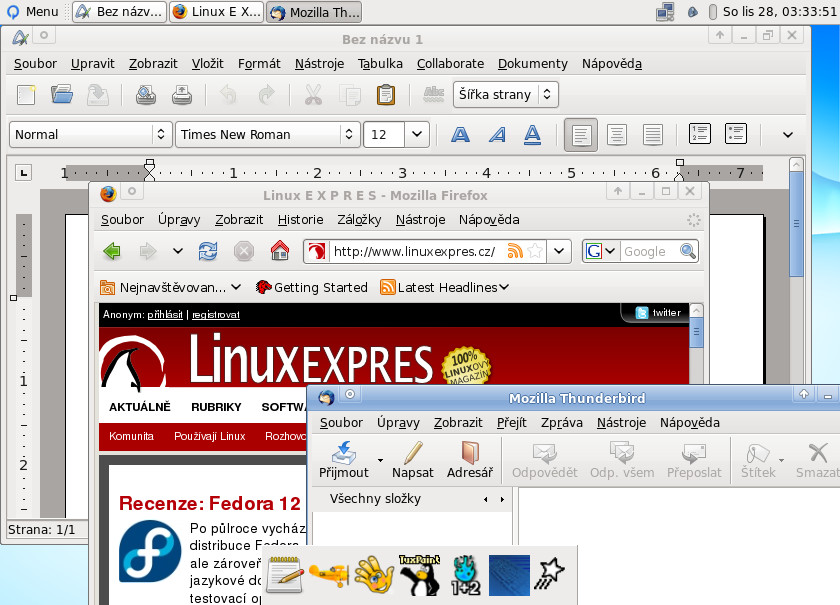Click the paste clipboard icon in Writer
This screenshot has height=605, width=840.
[x=385, y=95]
